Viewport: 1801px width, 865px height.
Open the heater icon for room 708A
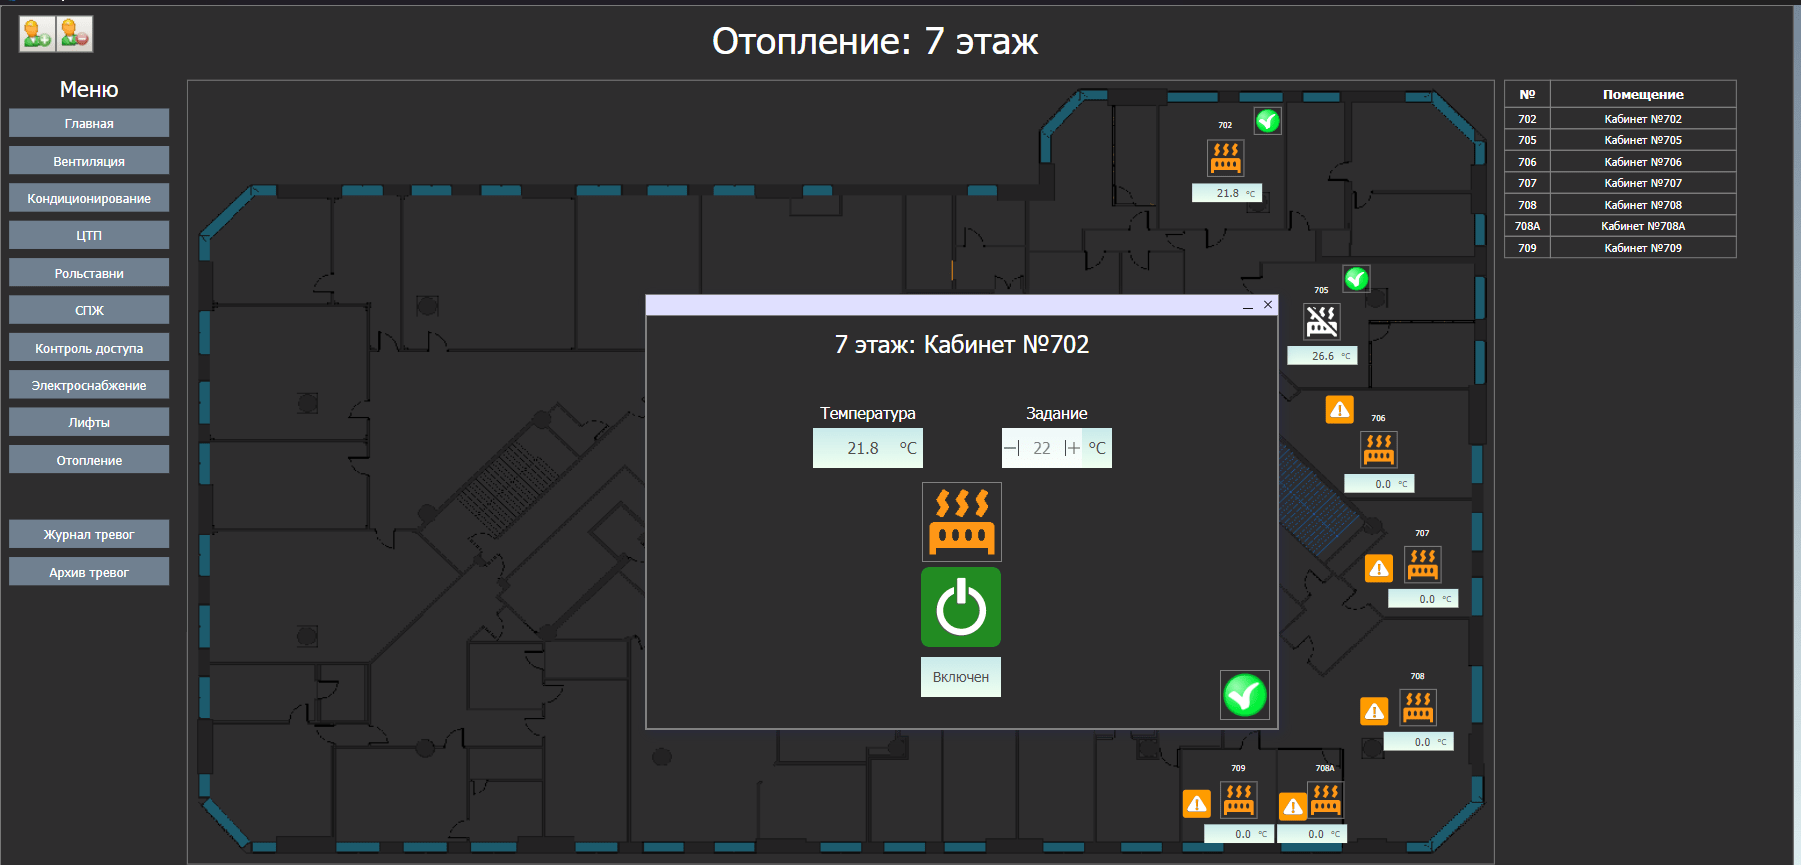point(1325,799)
